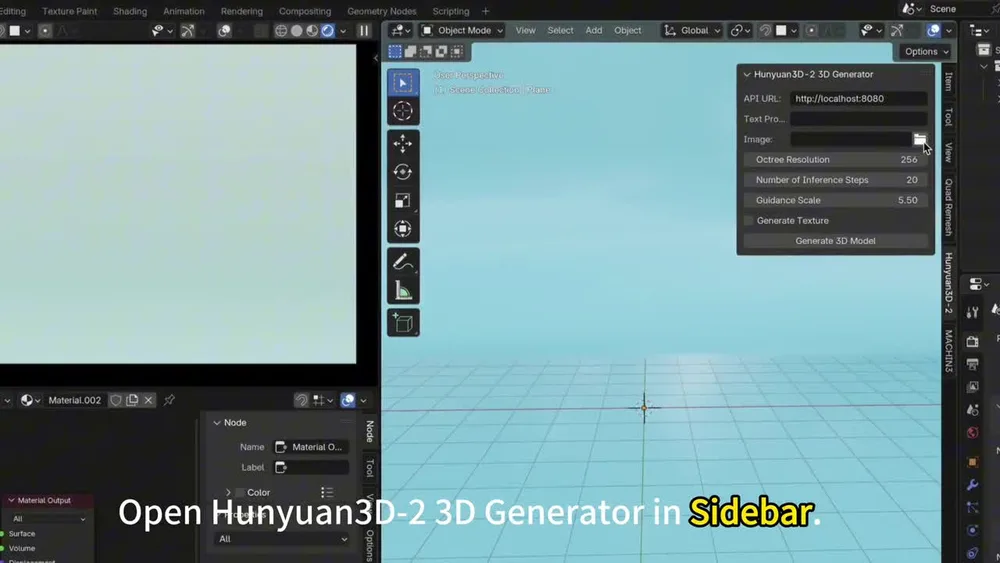Open the Shading workspace tab
The height and width of the screenshot is (563, 1000).
point(130,11)
